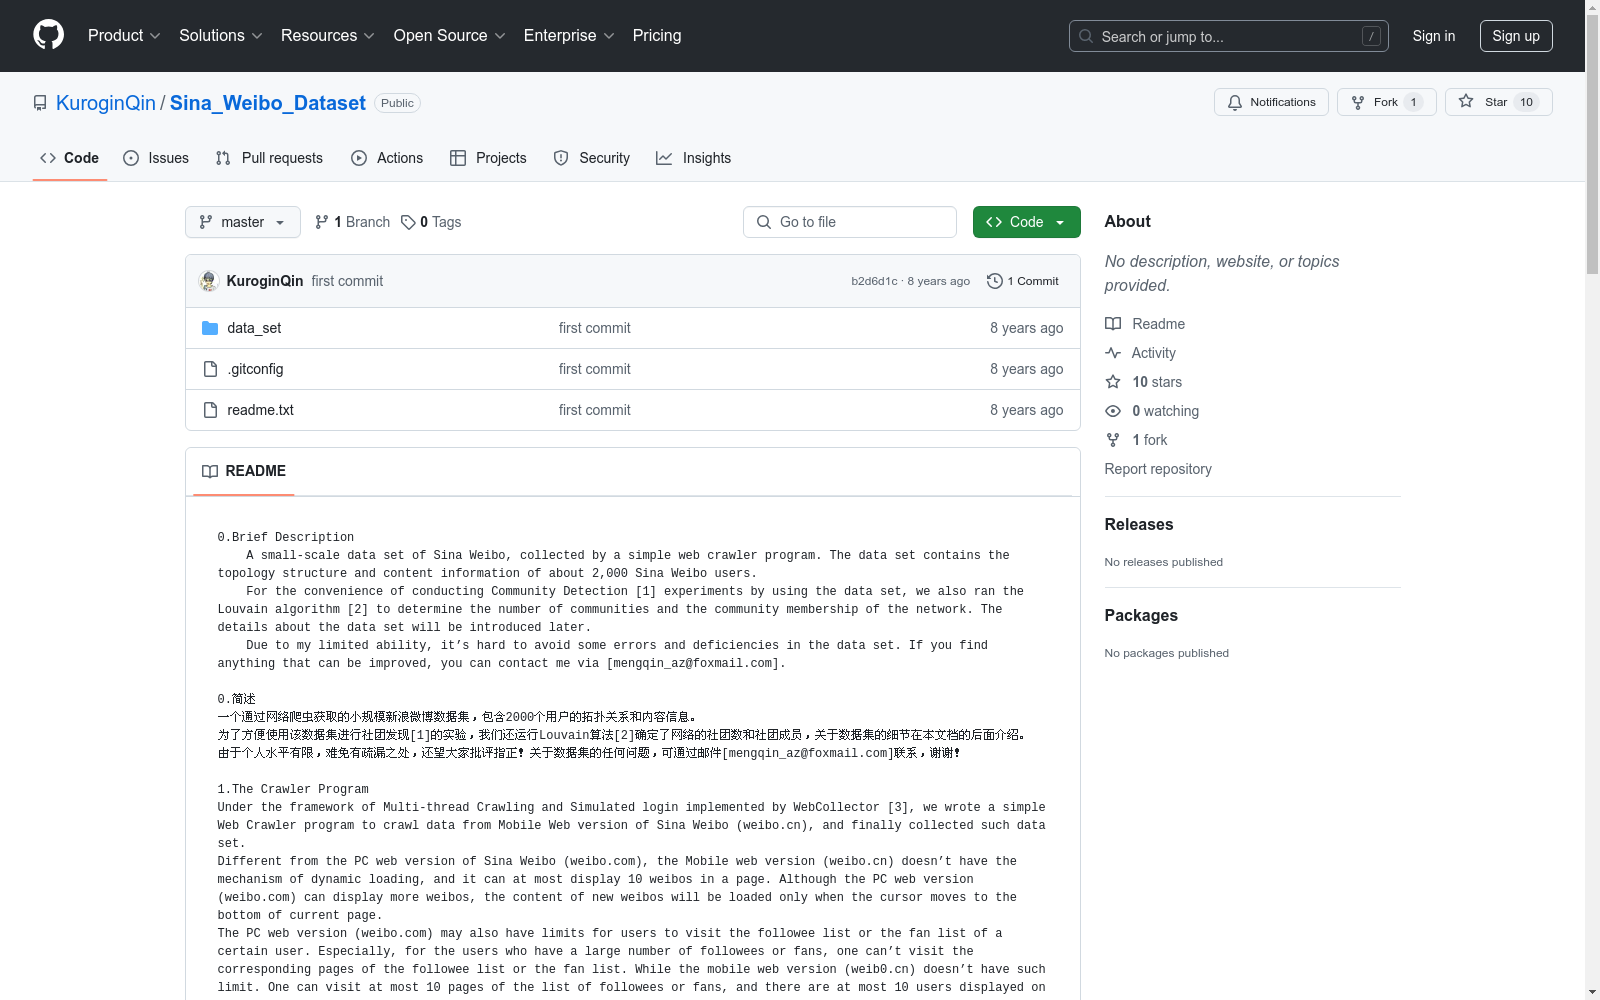Open the master branch selector
Image resolution: width=1600 pixels, height=1000 pixels.
[243, 222]
